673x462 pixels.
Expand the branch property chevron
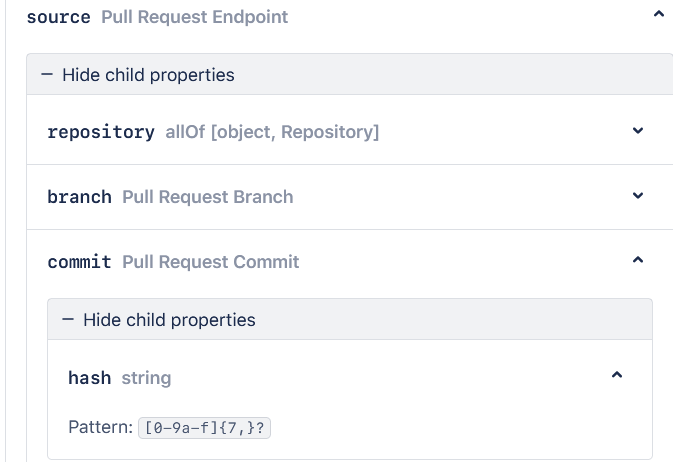[x=638, y=196]
